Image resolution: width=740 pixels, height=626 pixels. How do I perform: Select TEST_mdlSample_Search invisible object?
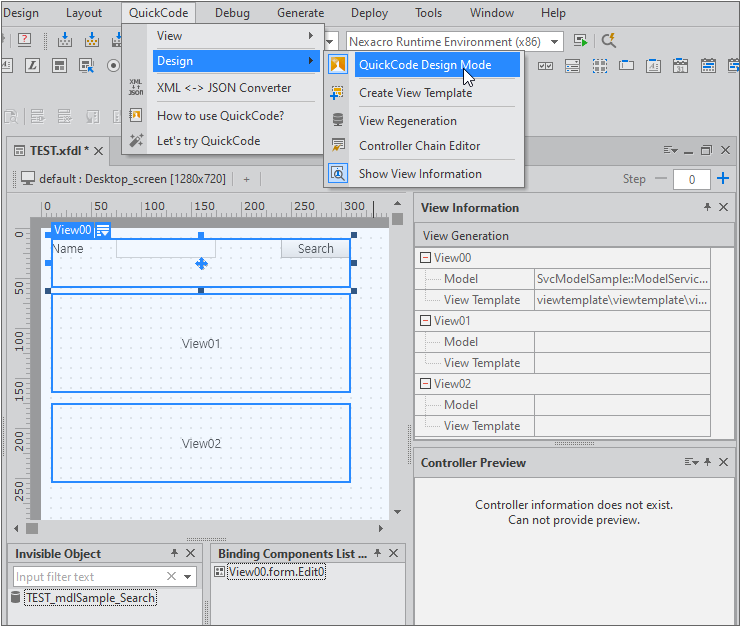click(x=90, y=598)
